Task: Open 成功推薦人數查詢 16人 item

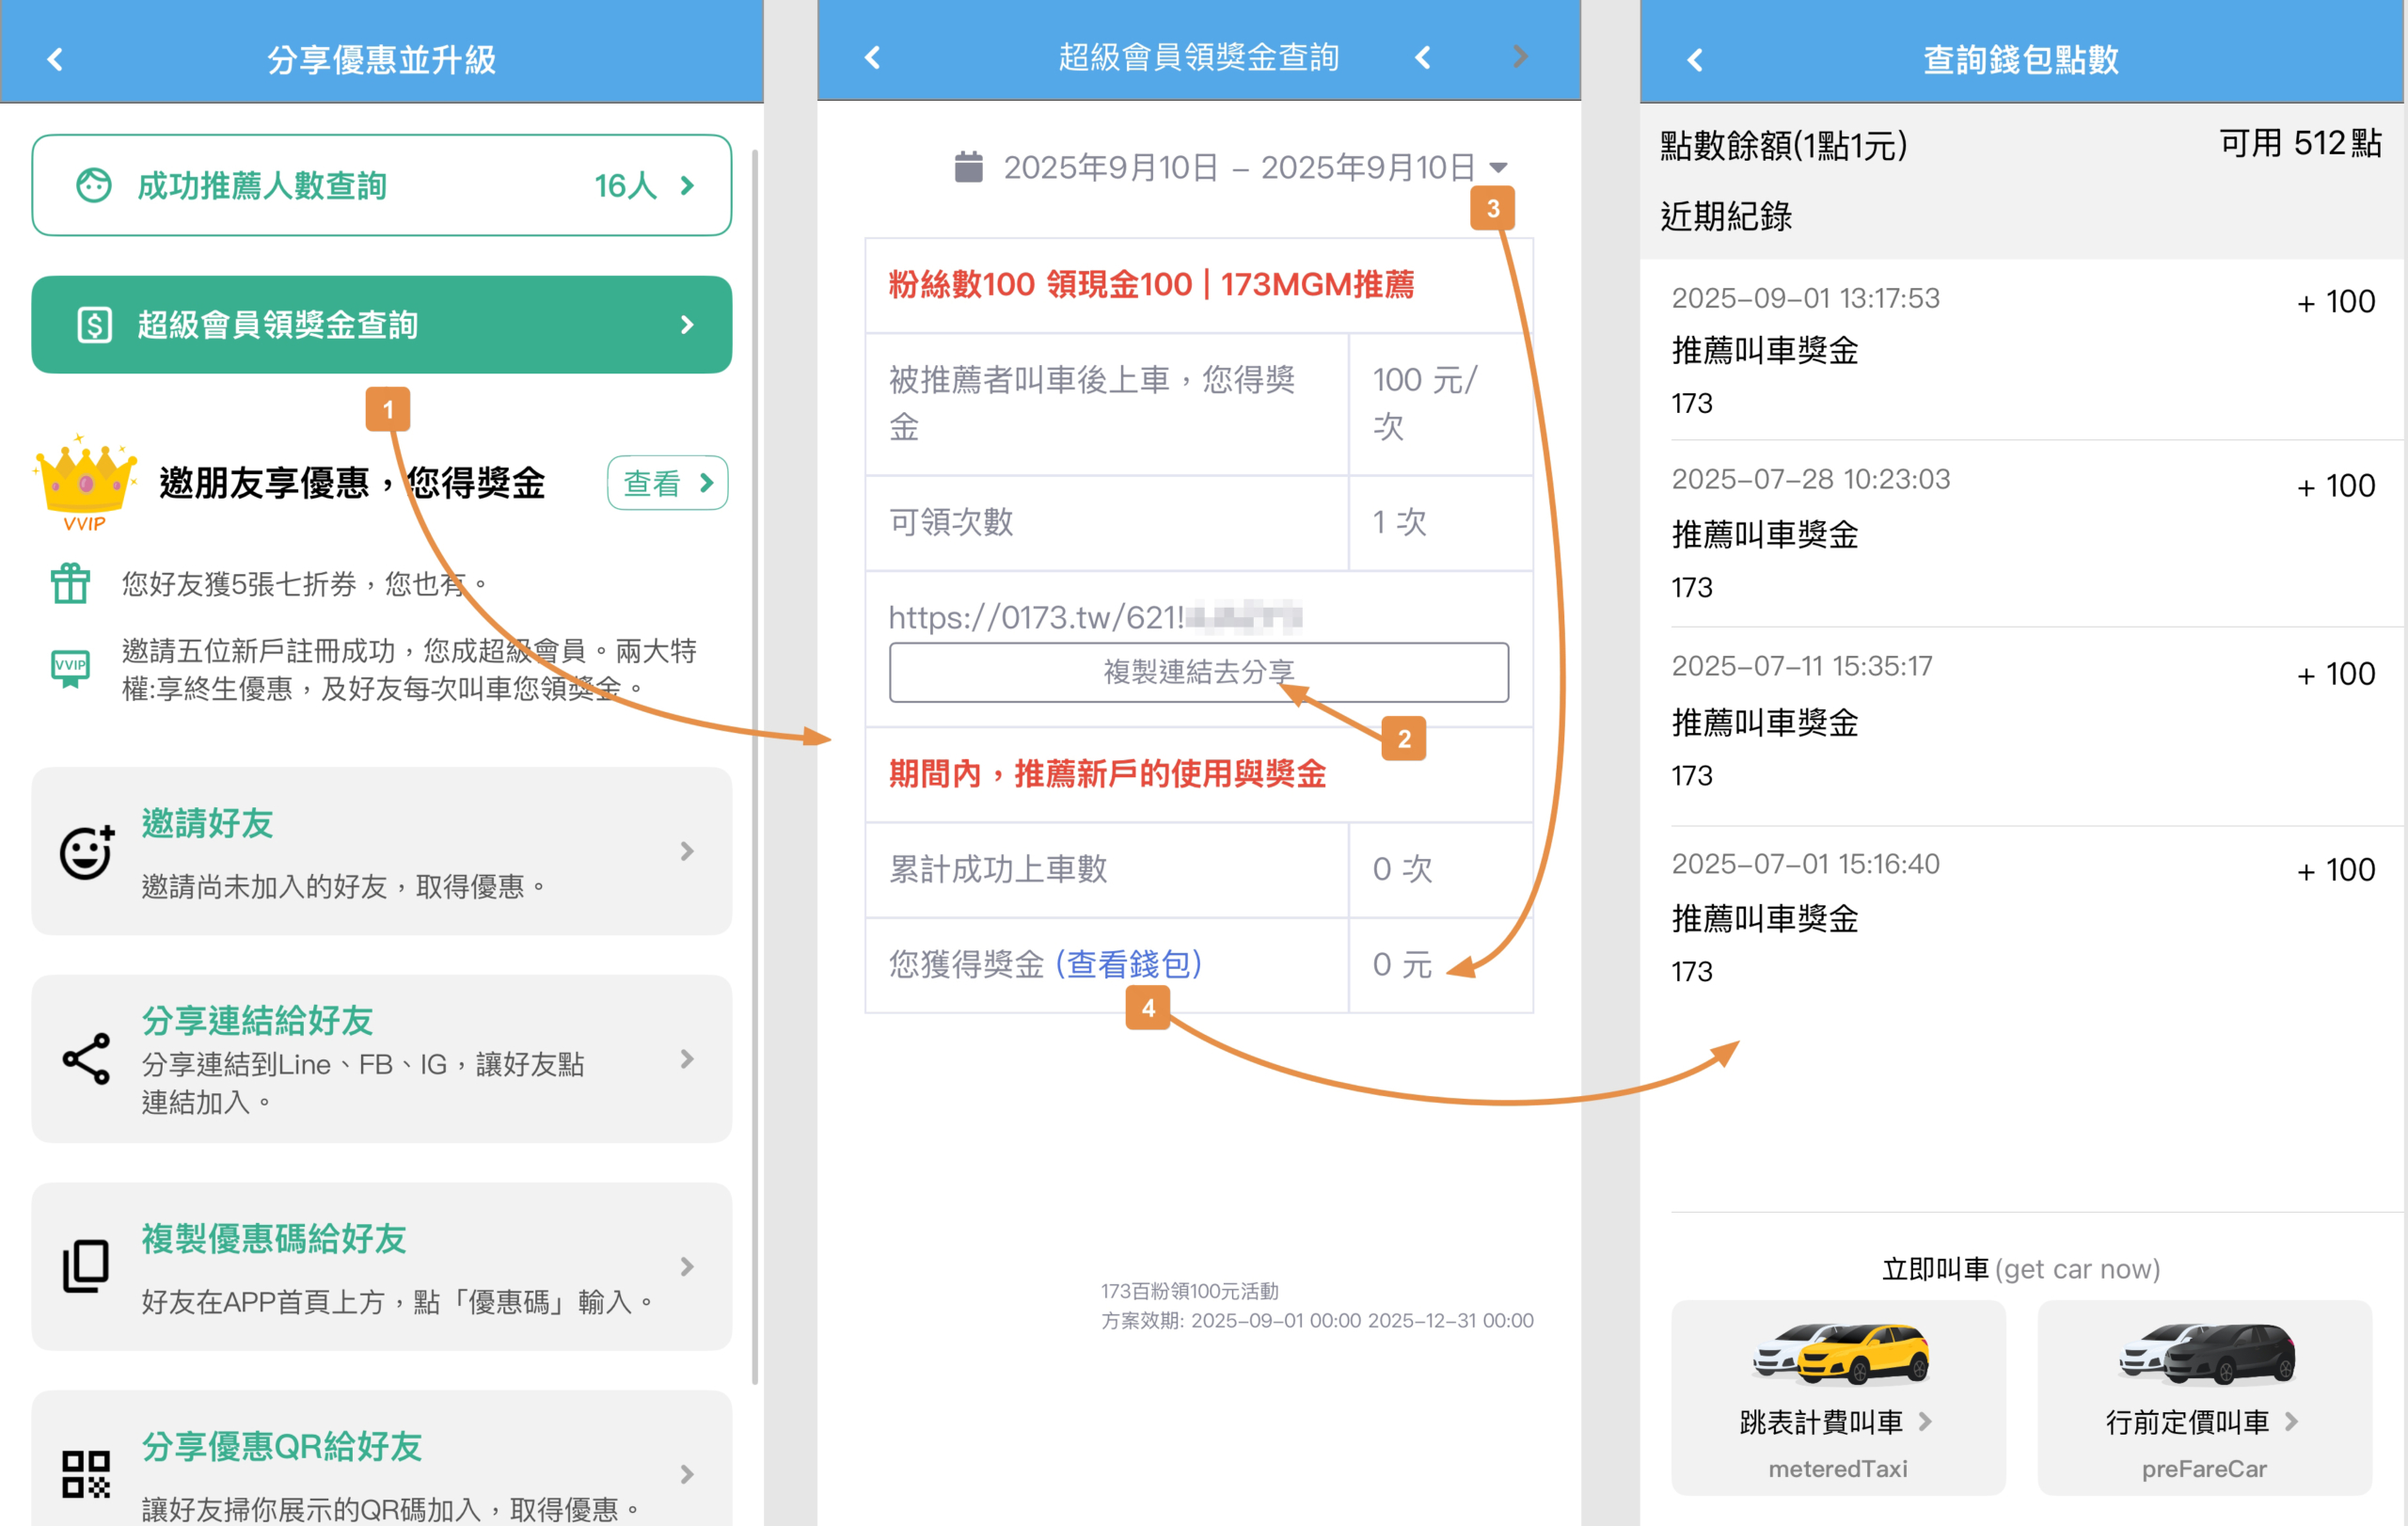Action: click(x=381, y=185)
